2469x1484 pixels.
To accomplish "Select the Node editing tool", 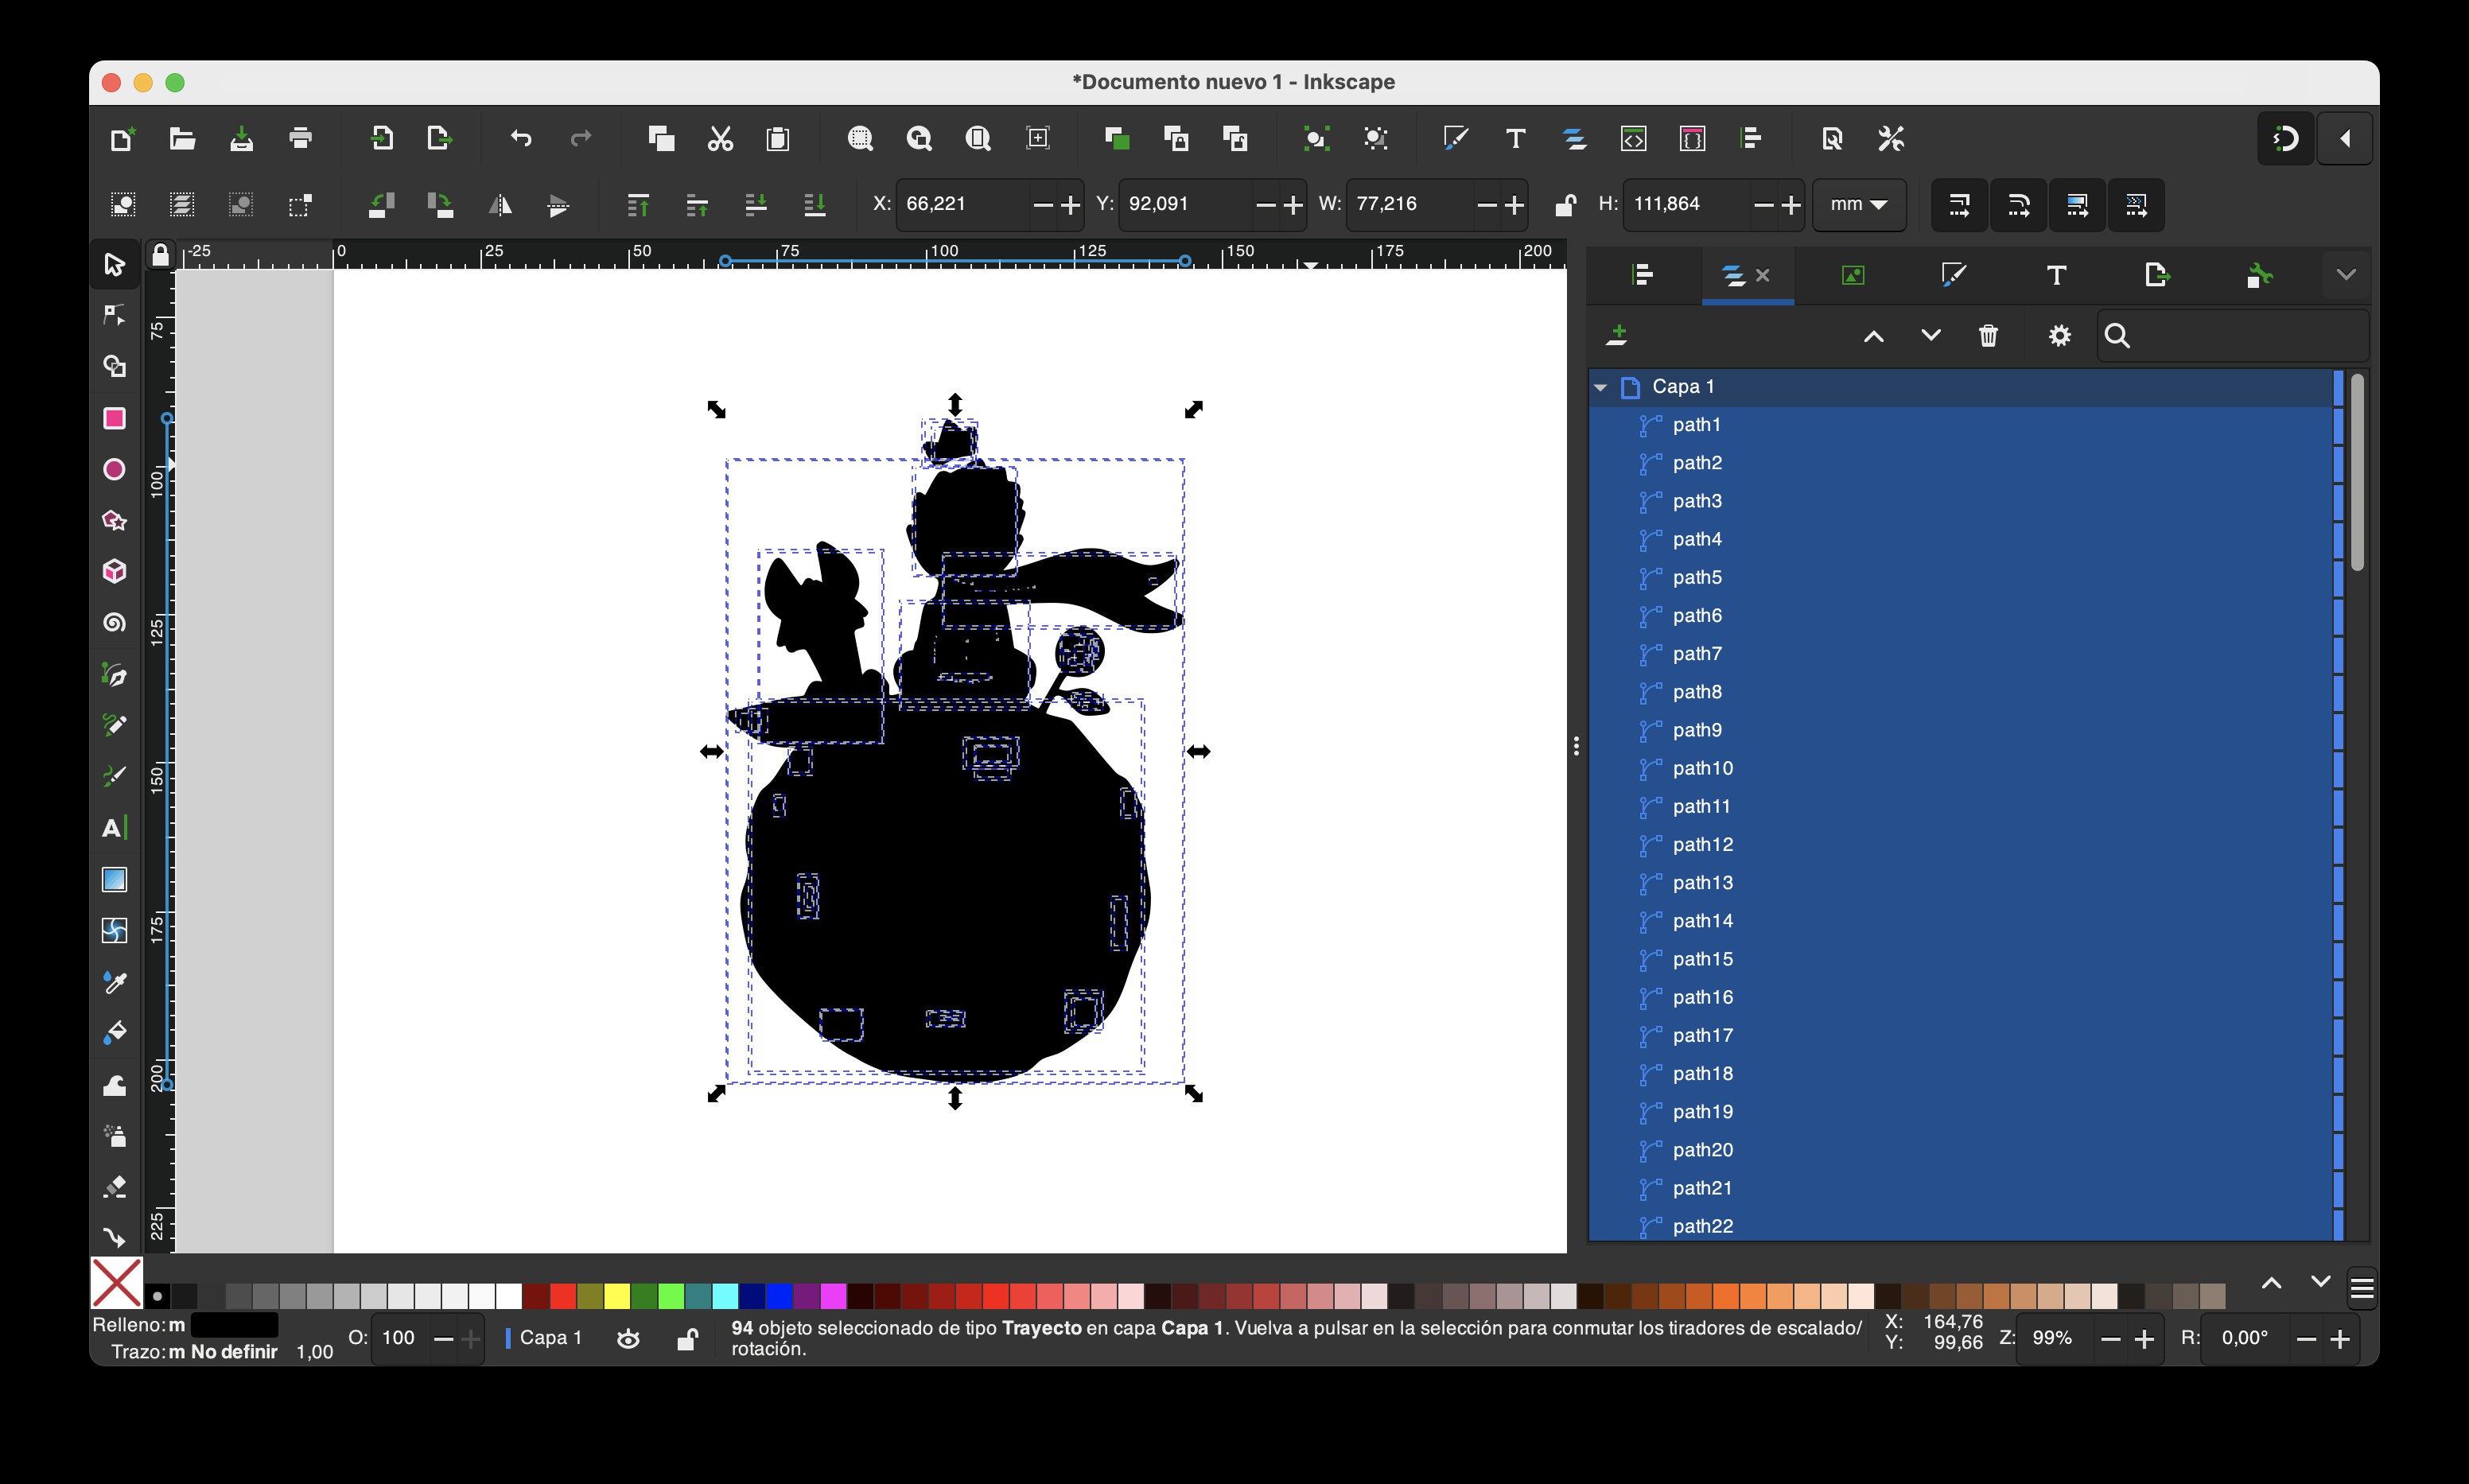I will [115, 315].
